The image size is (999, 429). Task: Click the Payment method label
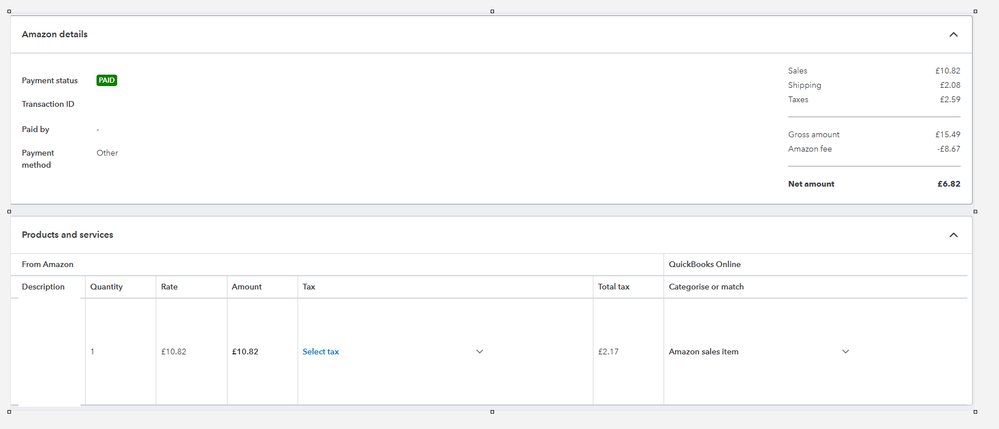(x=38, y=159)
